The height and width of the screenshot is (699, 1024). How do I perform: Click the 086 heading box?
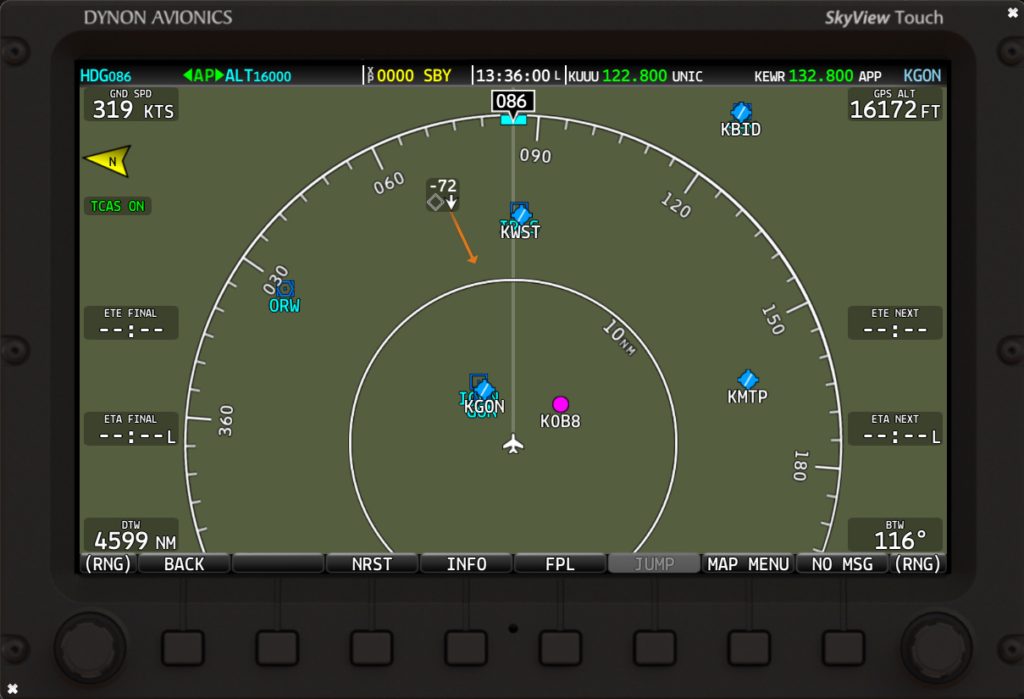pos(513,101)
